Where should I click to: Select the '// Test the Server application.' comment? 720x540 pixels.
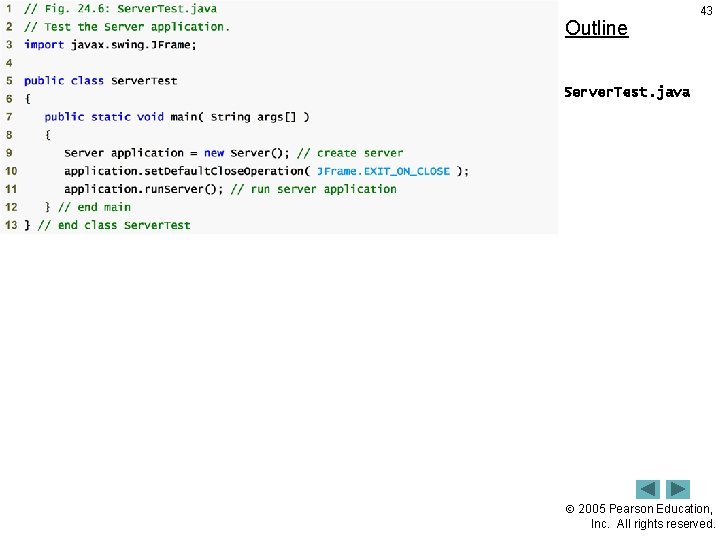[127, 27]
